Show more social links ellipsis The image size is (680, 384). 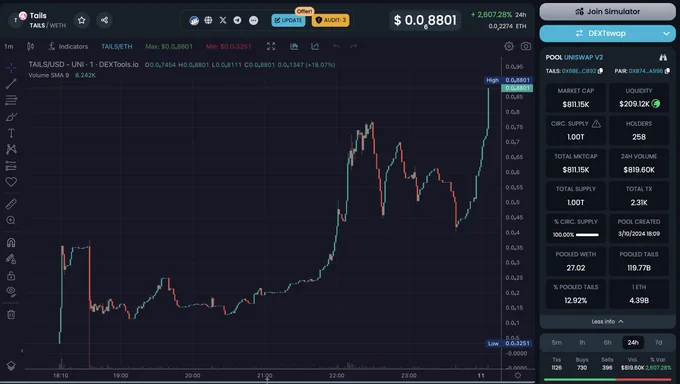pos(254,20)
